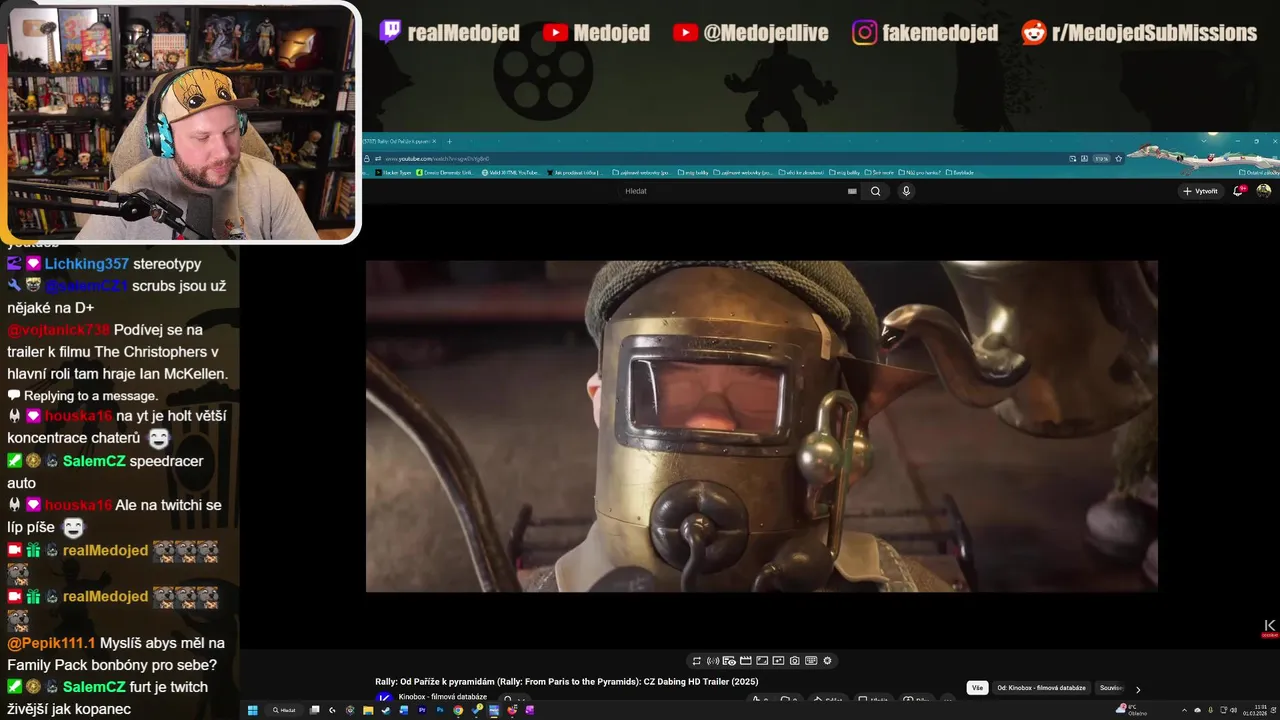The image size is (1280, 720).
Task: Click the film clapper icon in enhancer toolbar
Action: coord(745,661)
